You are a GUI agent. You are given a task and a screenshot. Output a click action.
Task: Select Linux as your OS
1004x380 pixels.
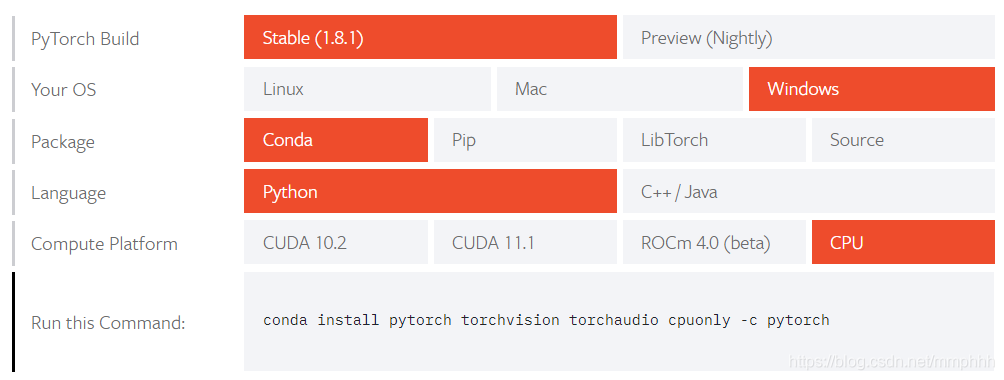coord(367,89)
